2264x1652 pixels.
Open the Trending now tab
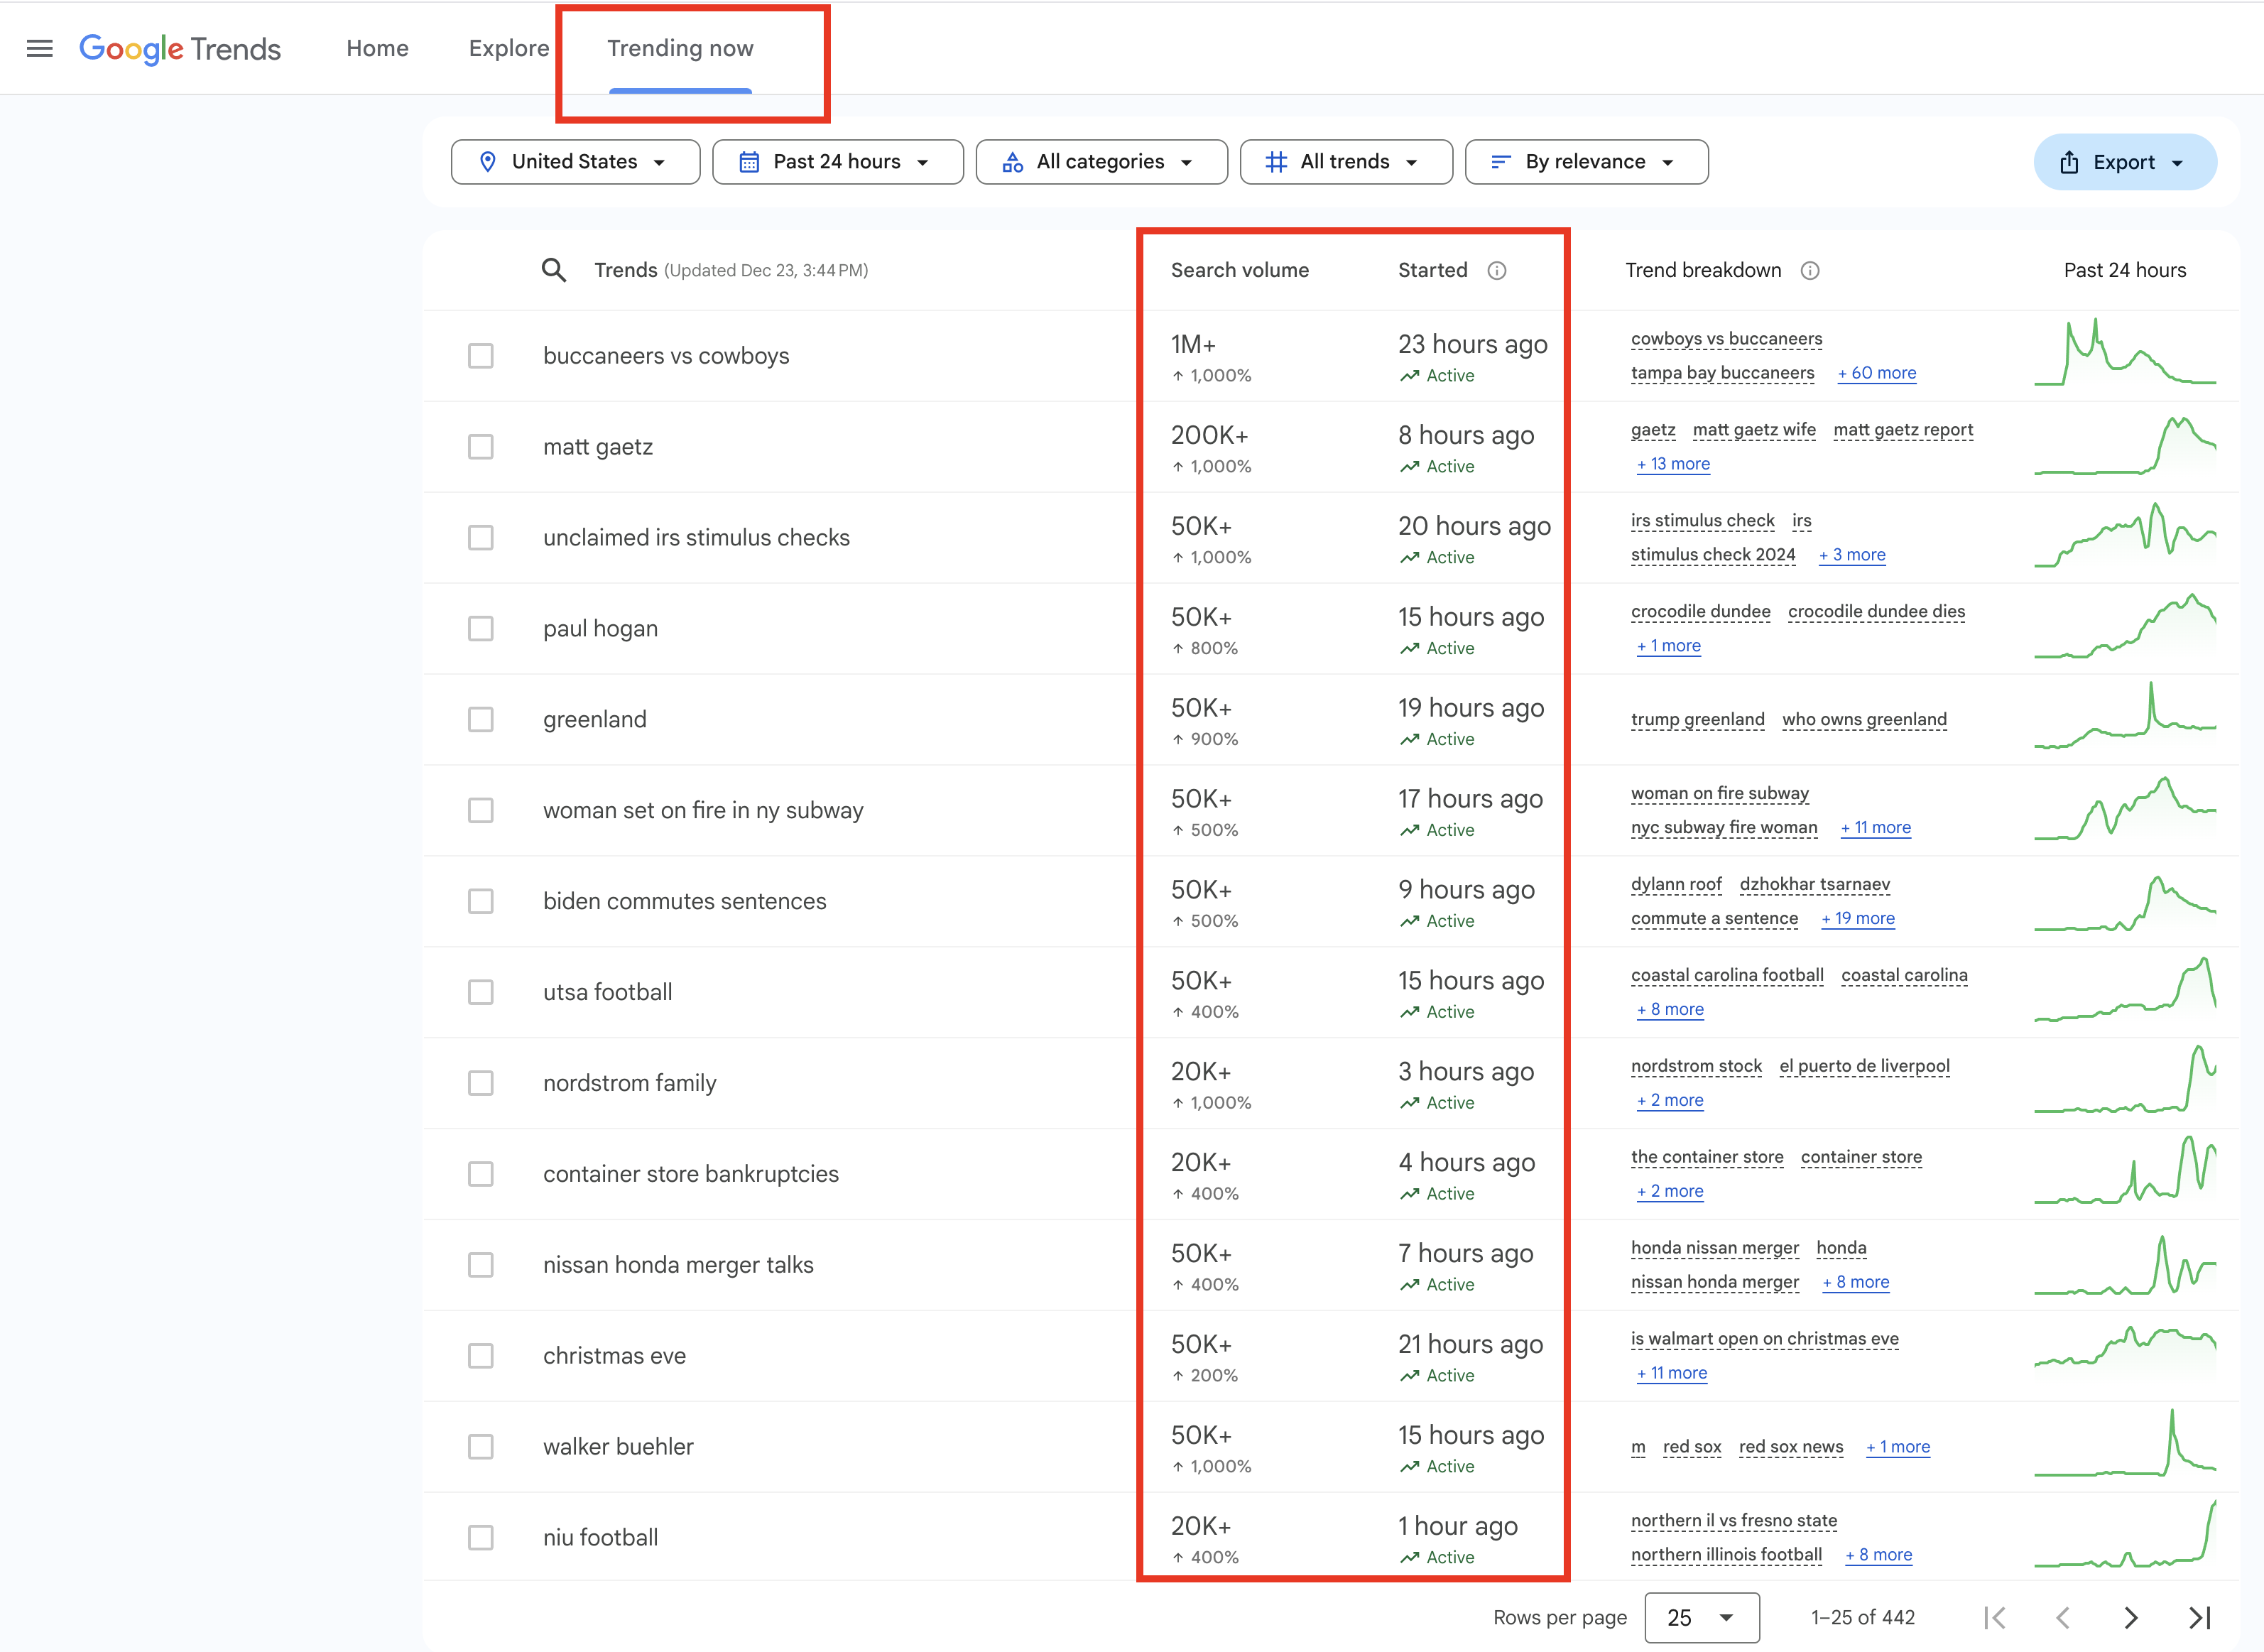click(681, 48)
